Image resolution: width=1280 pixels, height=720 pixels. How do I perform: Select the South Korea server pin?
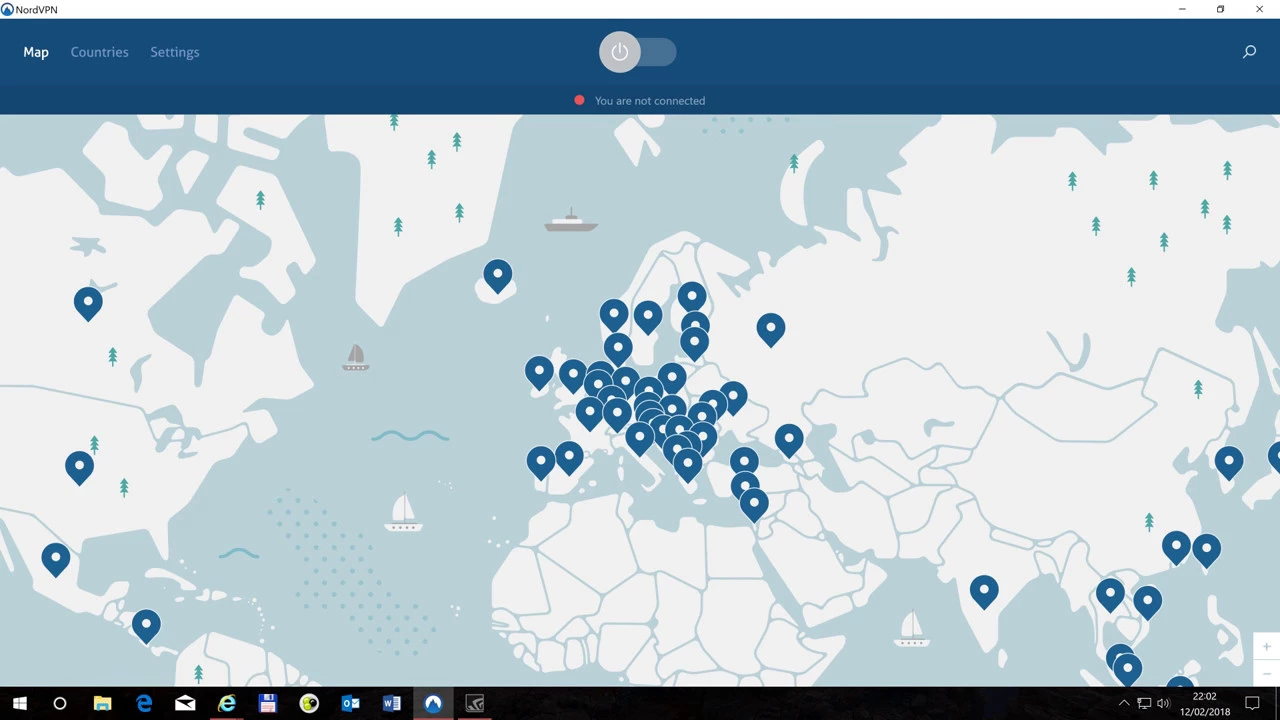(x=1229, y=461)
